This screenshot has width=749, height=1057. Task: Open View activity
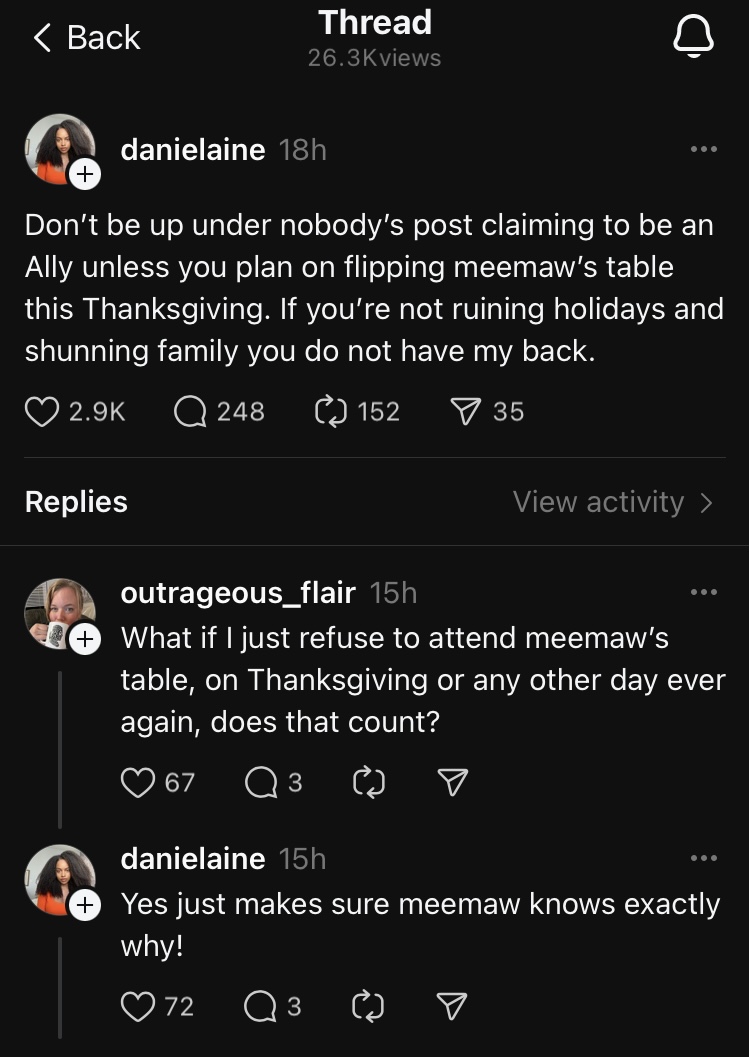tap(612, 502)
